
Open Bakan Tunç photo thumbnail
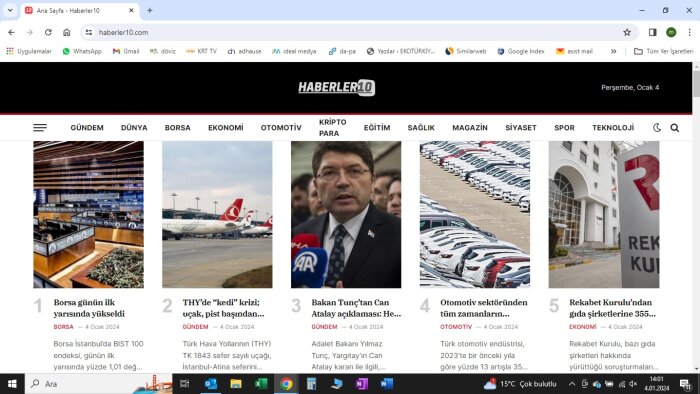346,215
